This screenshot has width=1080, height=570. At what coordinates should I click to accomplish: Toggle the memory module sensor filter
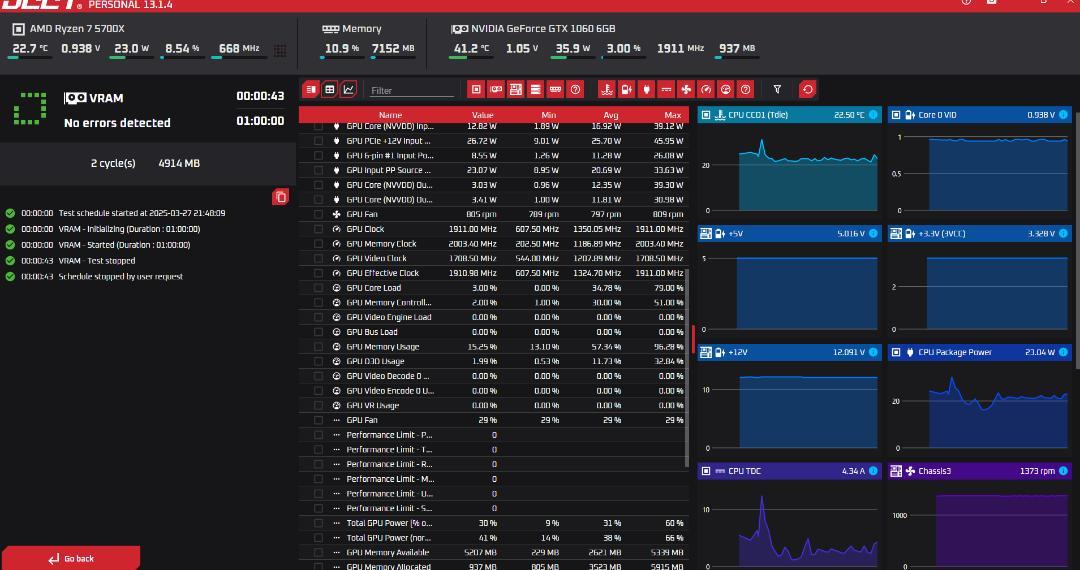point(556,89)
